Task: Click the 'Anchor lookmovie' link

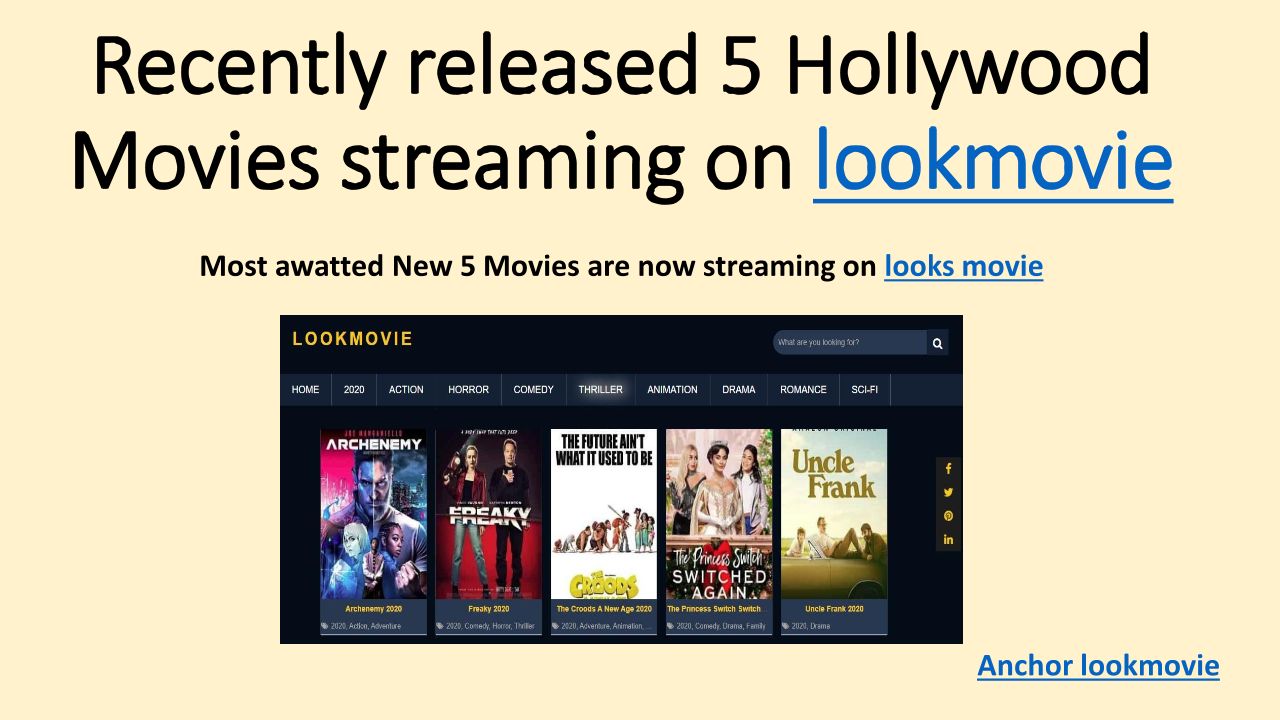Action: [1098, 666]
